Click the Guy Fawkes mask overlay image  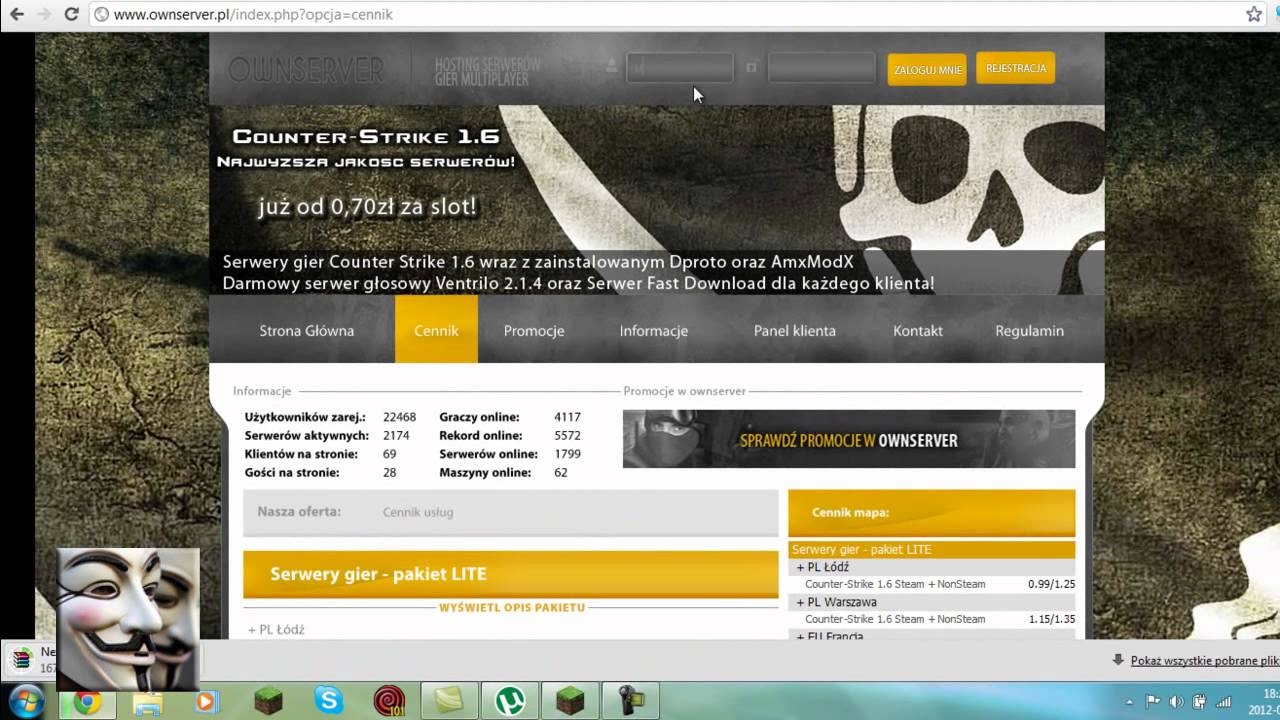(128, 618)
